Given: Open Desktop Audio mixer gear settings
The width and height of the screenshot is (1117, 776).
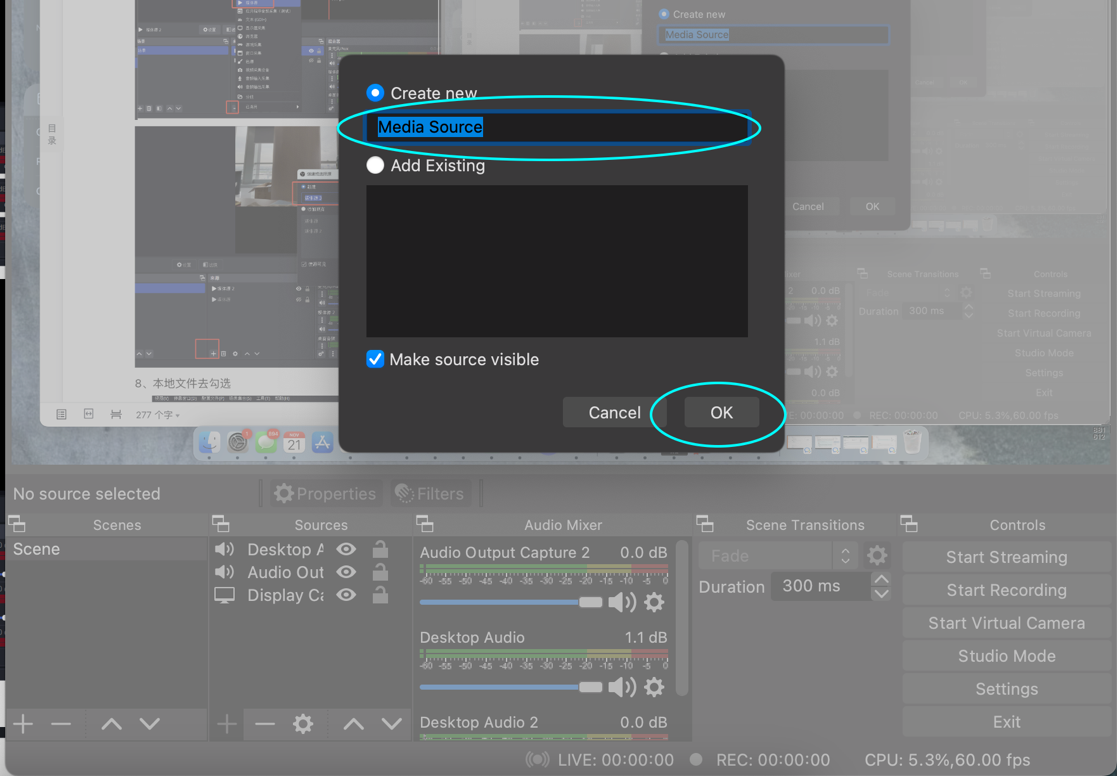Looking at the screenshot, I should pyautogui.click(x=654, y=687).
